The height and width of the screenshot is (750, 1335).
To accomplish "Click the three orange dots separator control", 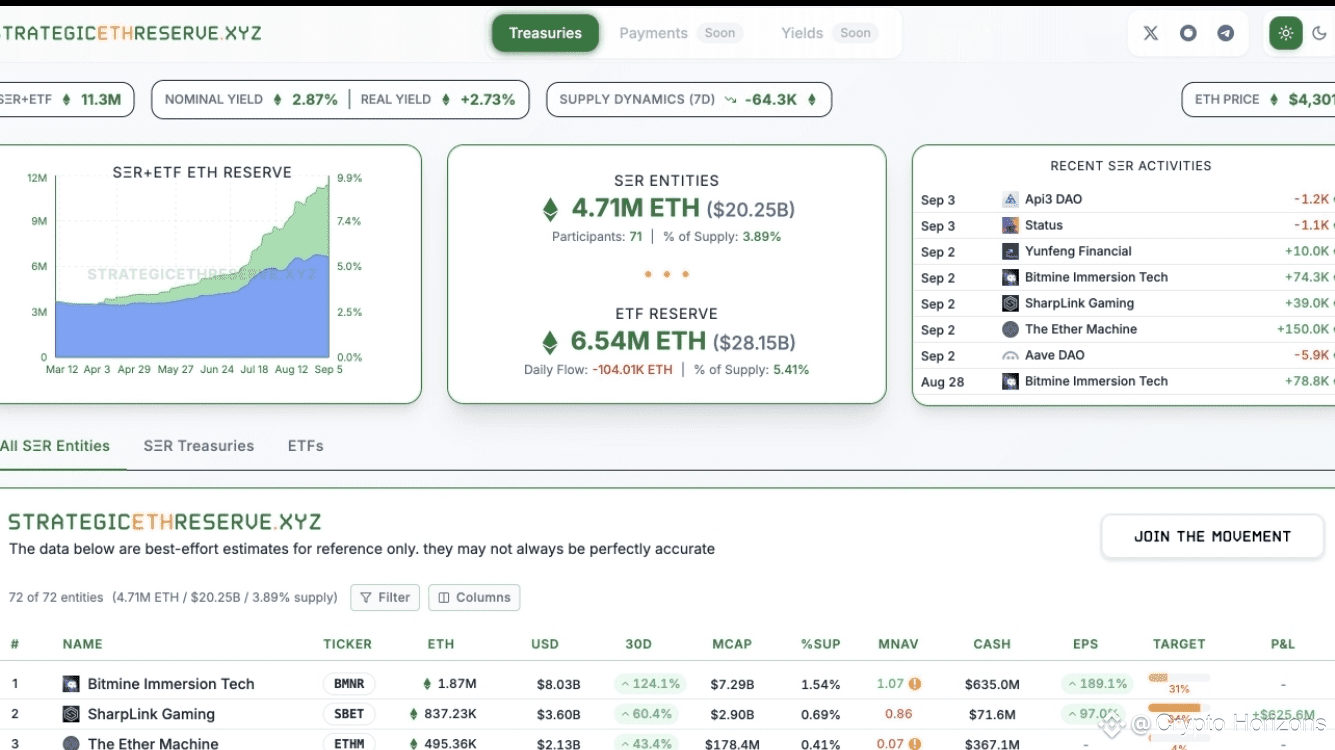I will click(666, 274).
